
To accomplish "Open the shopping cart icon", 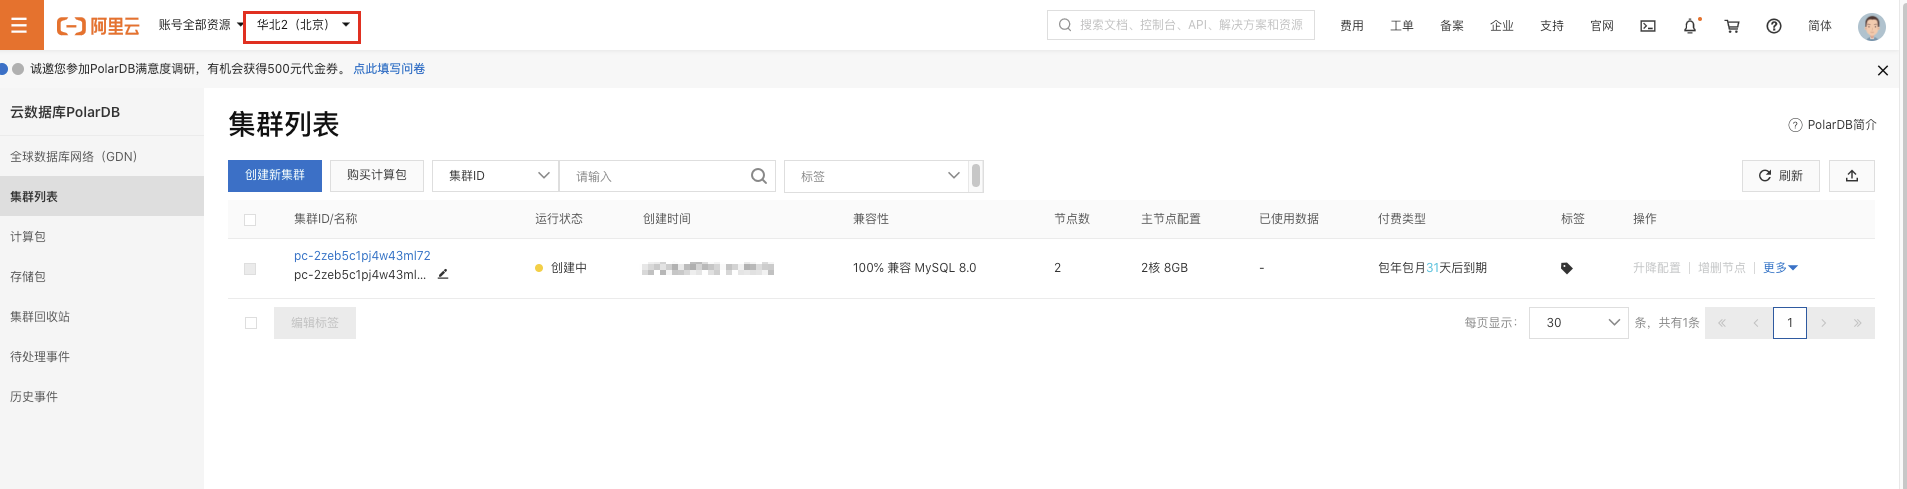I will pos(1732,26).
